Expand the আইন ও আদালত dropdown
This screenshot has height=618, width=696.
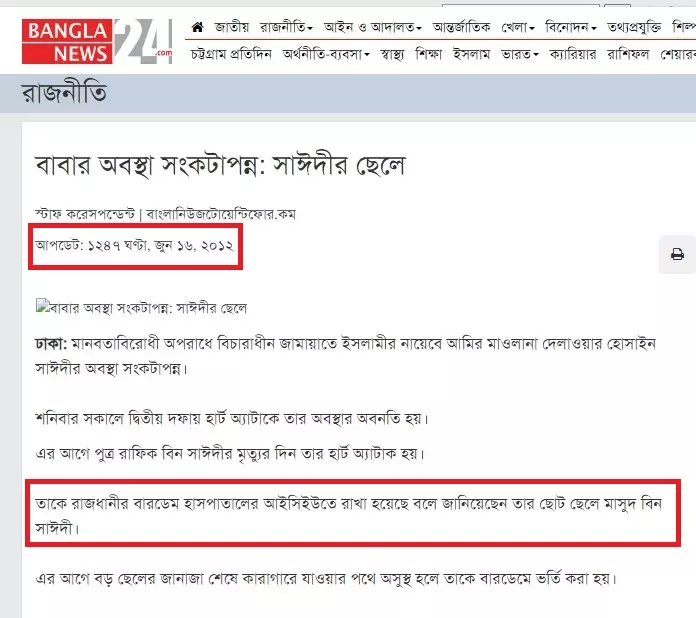[x=373, y=28]
